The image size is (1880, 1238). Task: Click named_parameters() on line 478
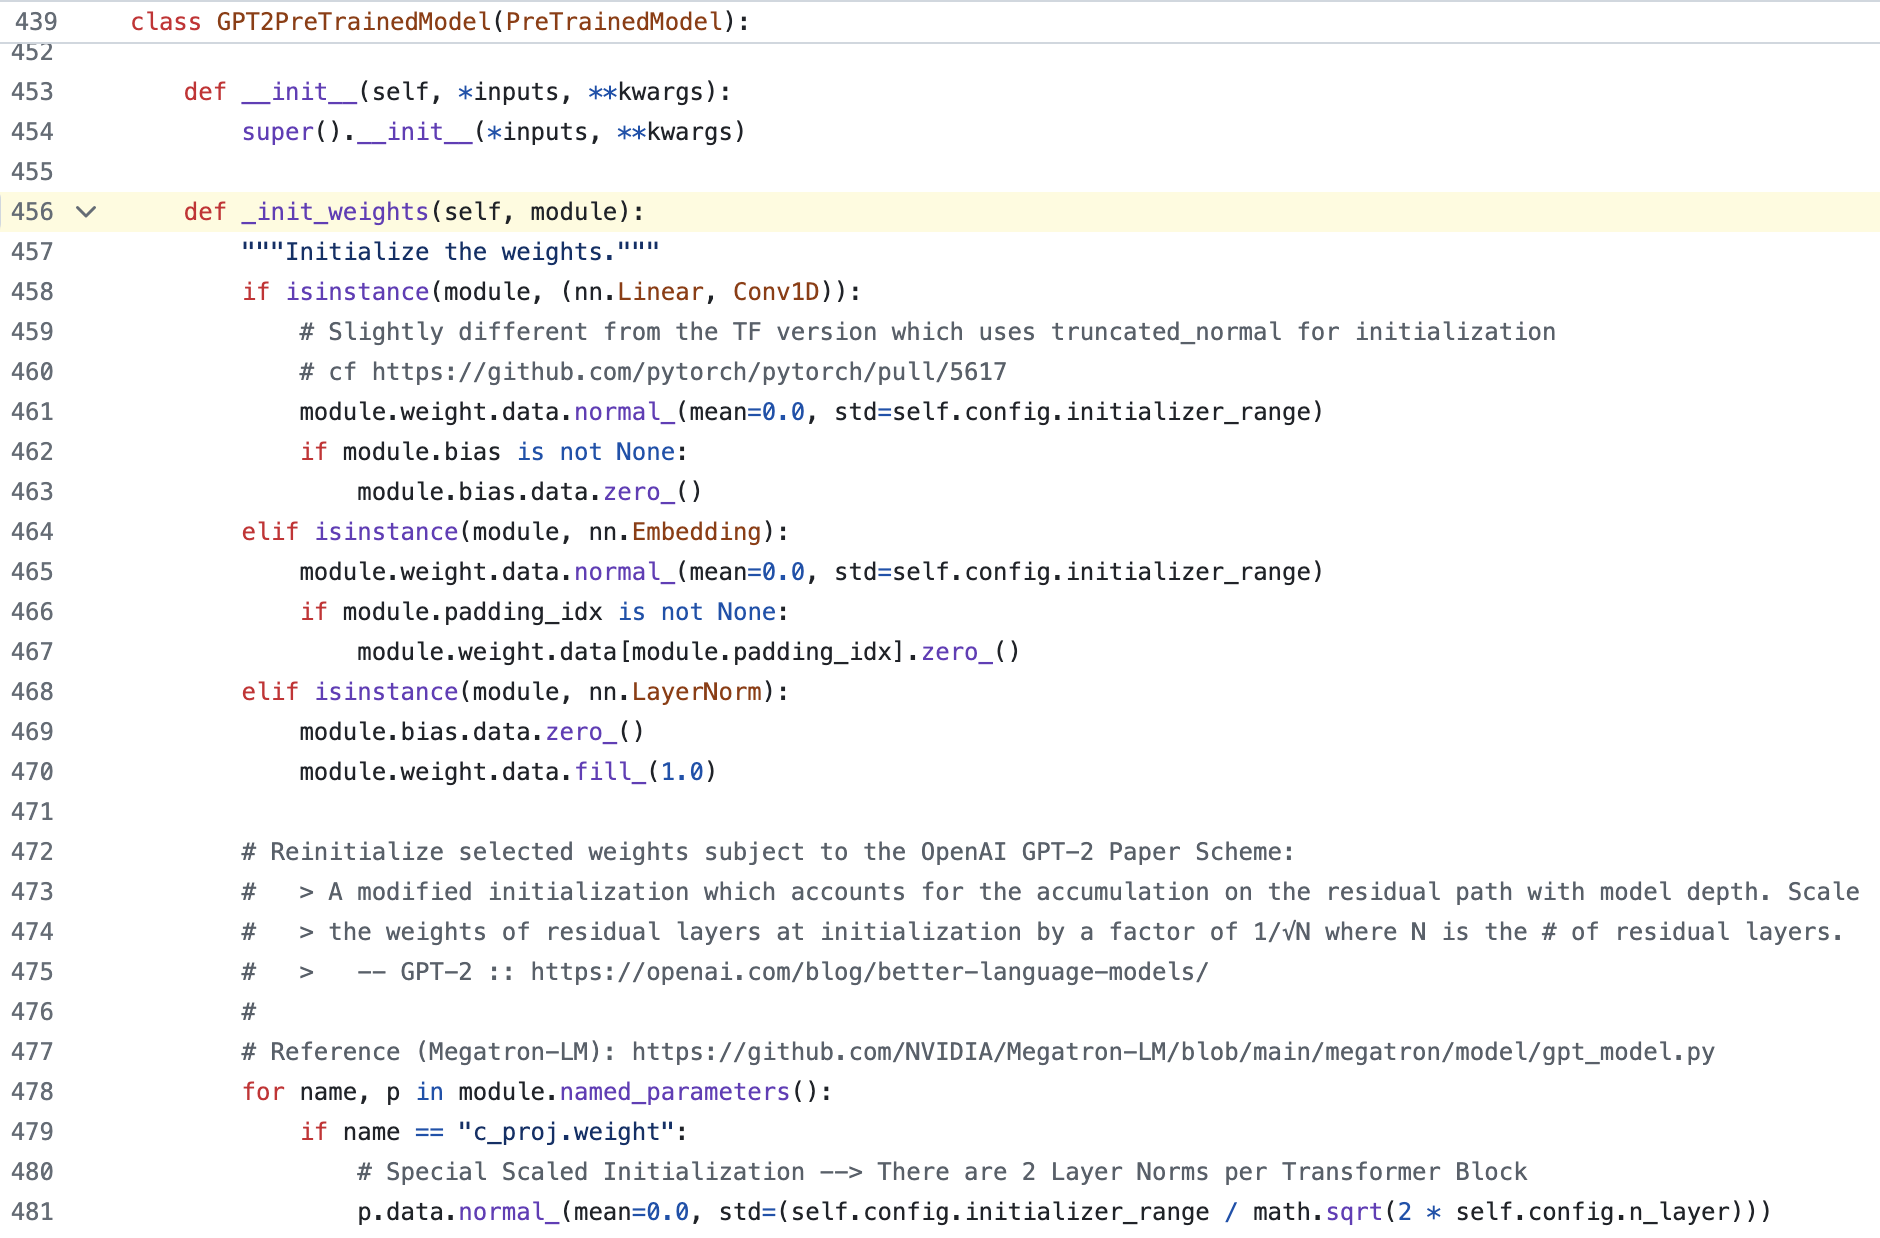click(689, 1092)
